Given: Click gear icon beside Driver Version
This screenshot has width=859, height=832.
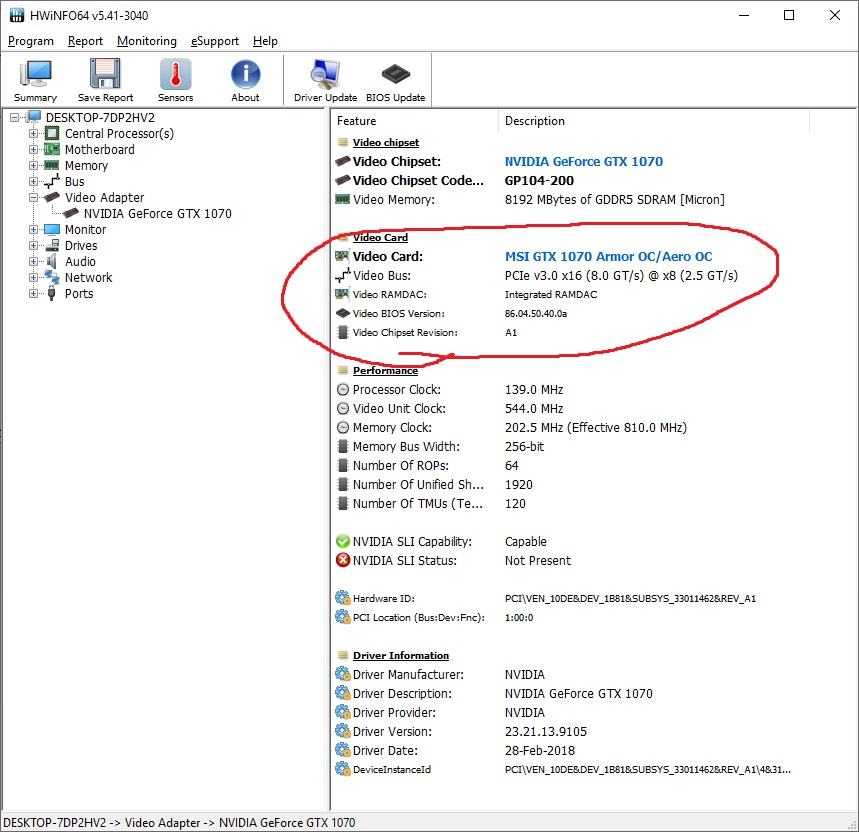Looking at the screenshot, I should pyautogui.click(x=342, y=731).
